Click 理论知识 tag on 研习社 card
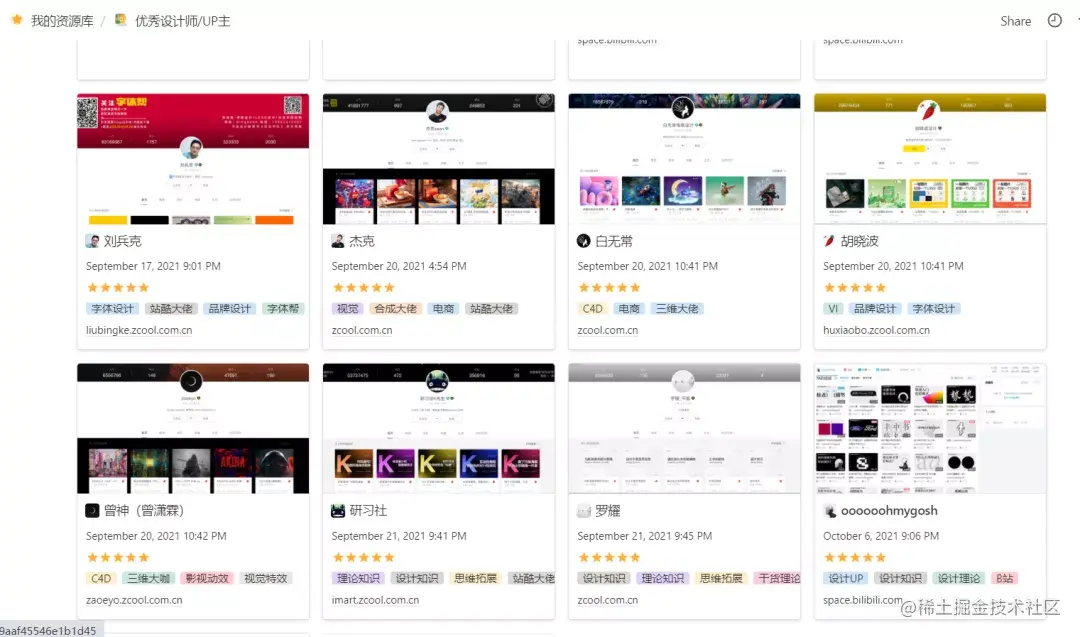The width and height of the screenshot is (1080, 637). pyautogui.click(x=358, y=578)
